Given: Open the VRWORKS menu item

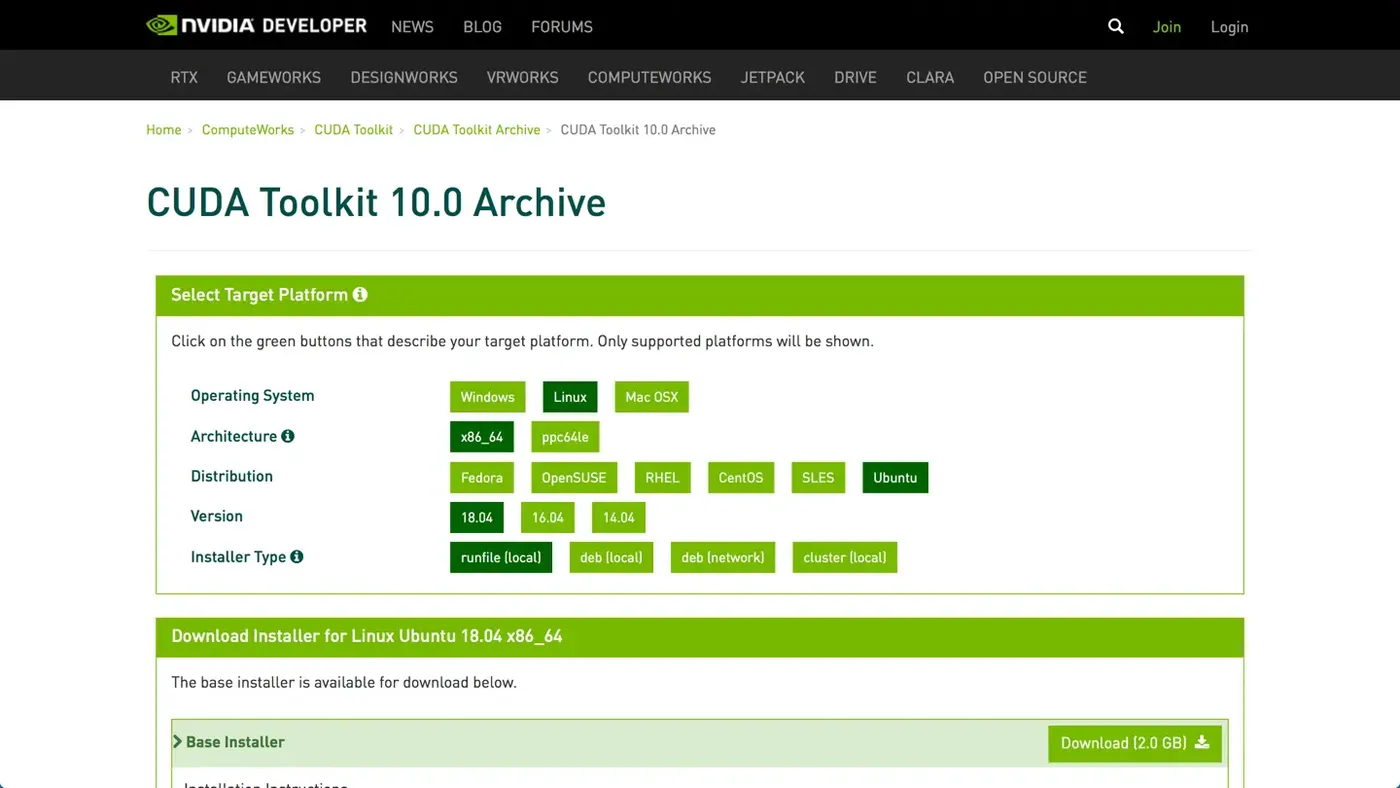Looking at the screenshot, I should click(522, 77).
